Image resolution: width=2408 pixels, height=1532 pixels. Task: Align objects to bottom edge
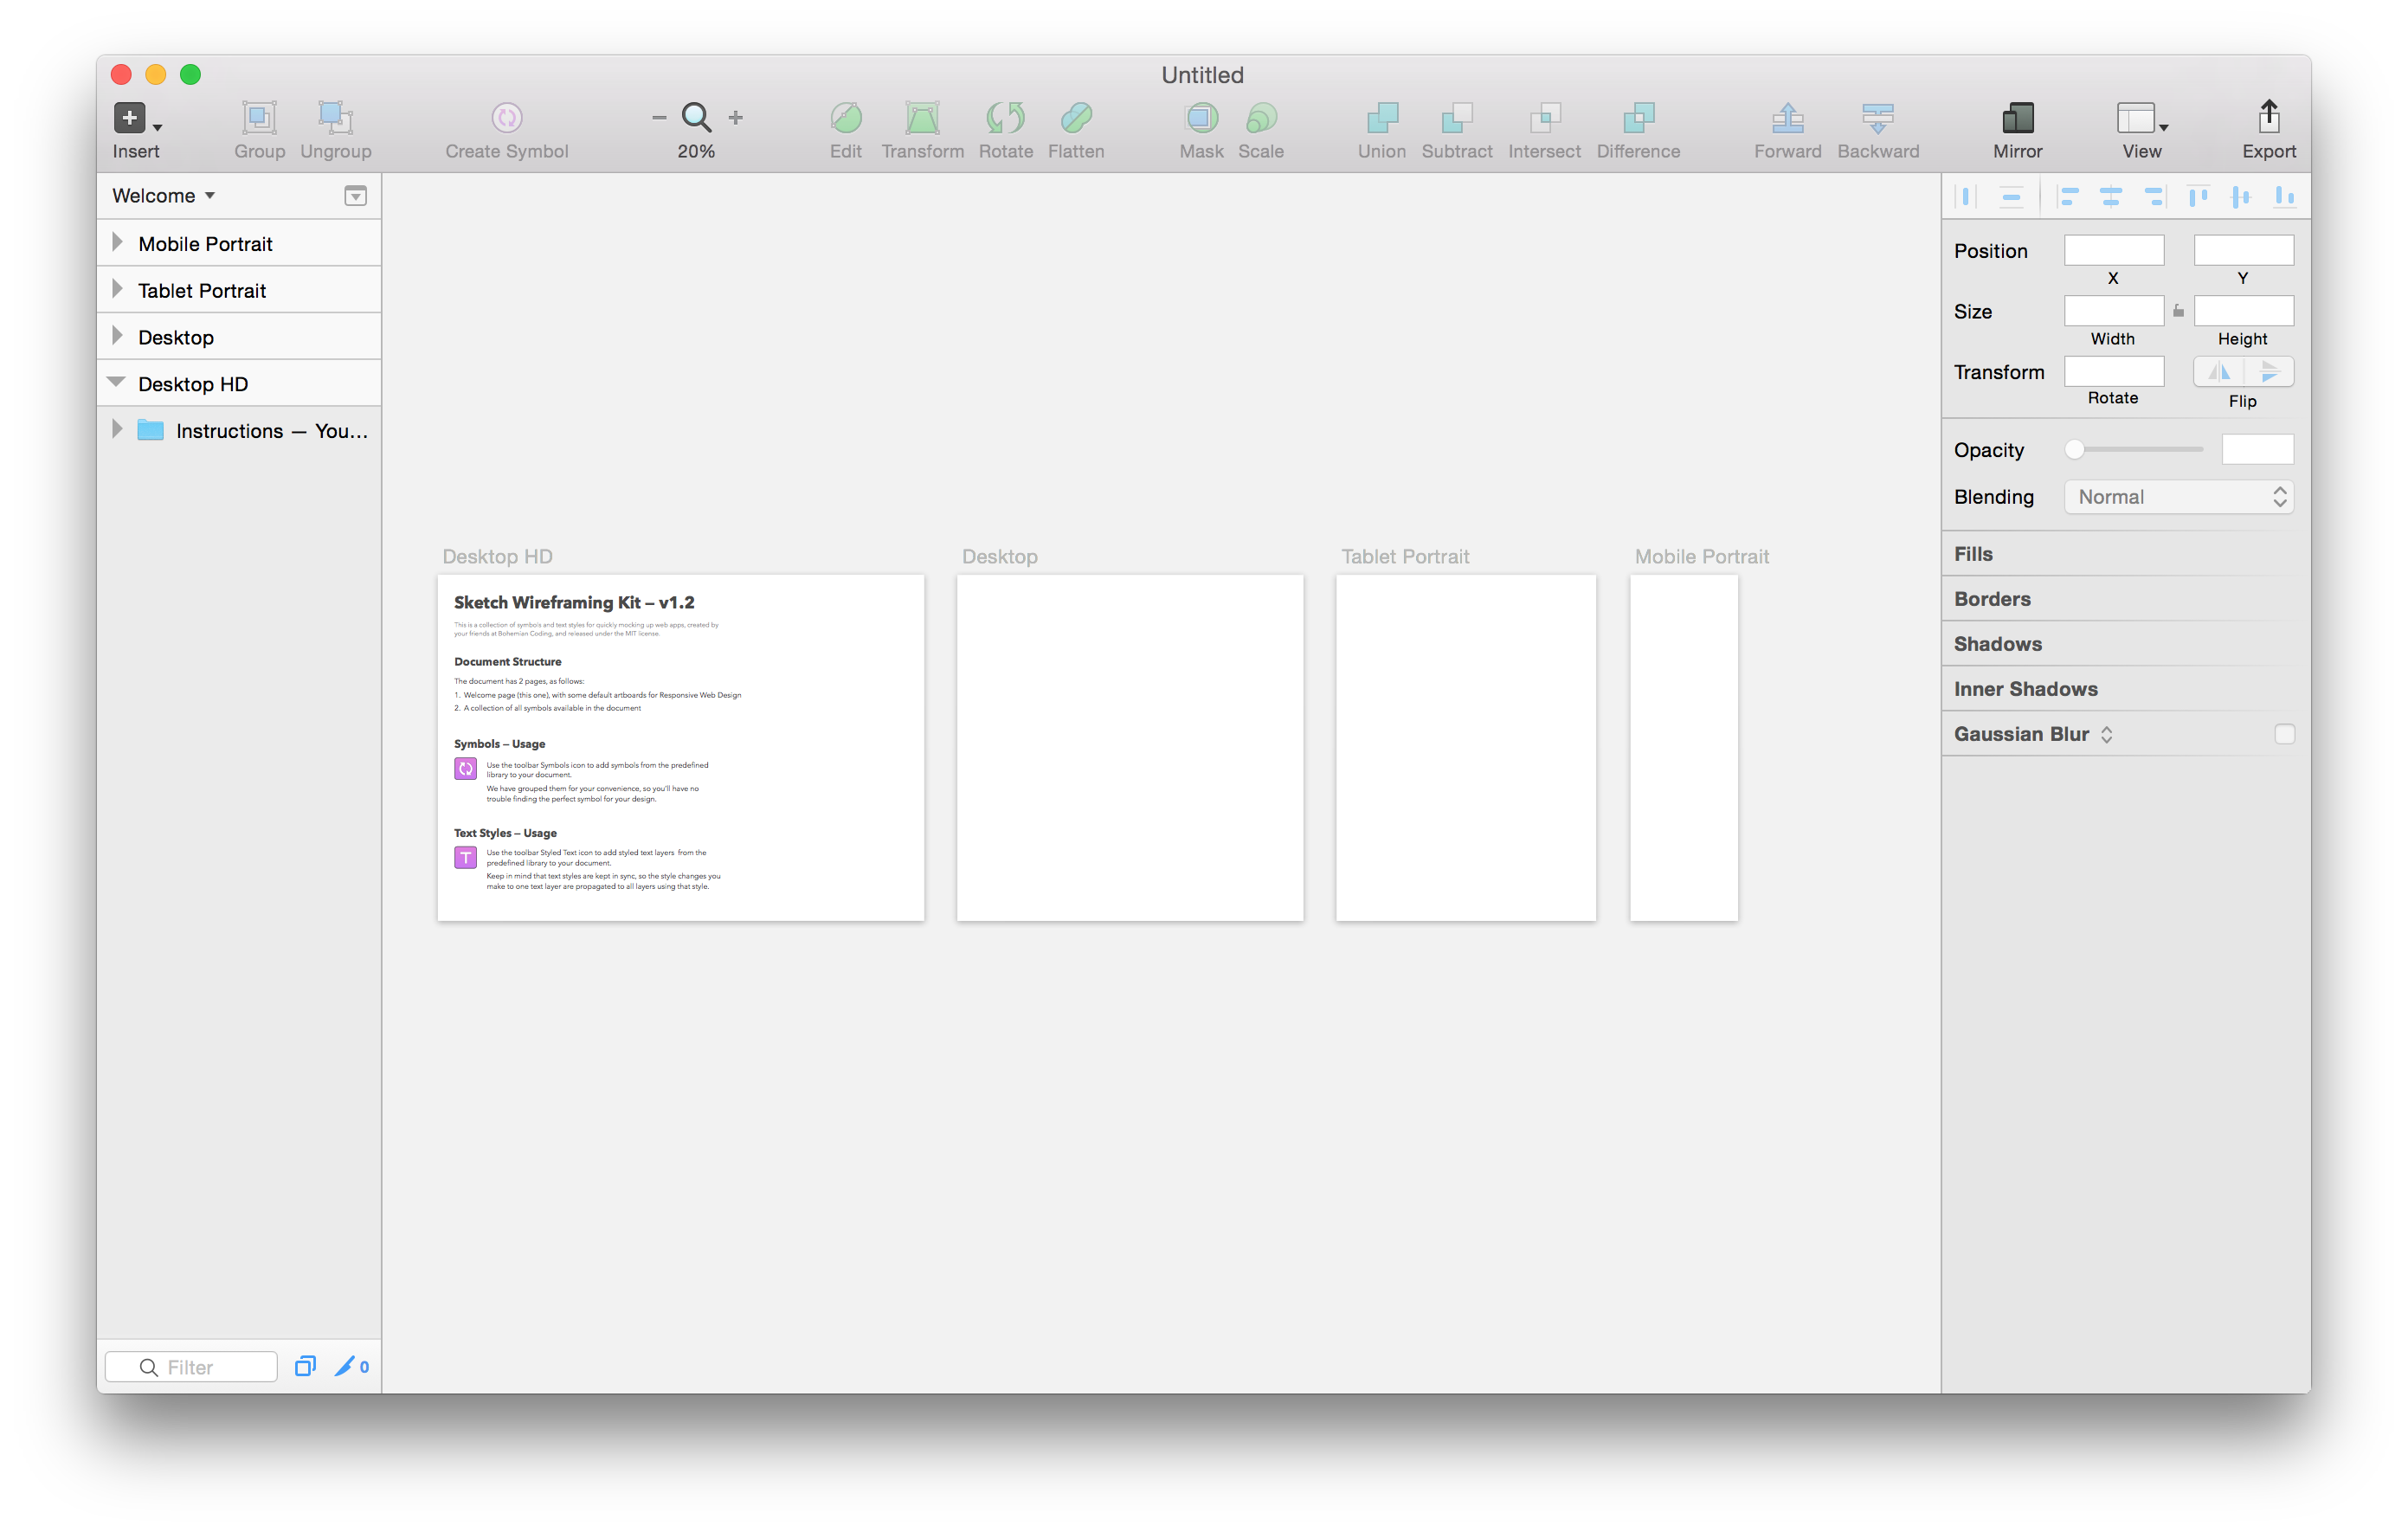(2284, 196)
